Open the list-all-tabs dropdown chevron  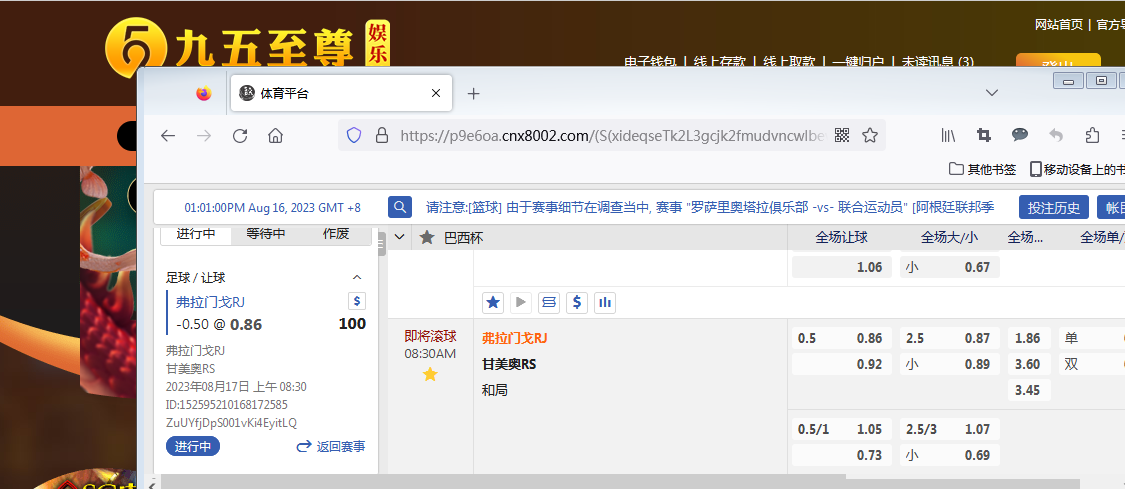(992, 92)
